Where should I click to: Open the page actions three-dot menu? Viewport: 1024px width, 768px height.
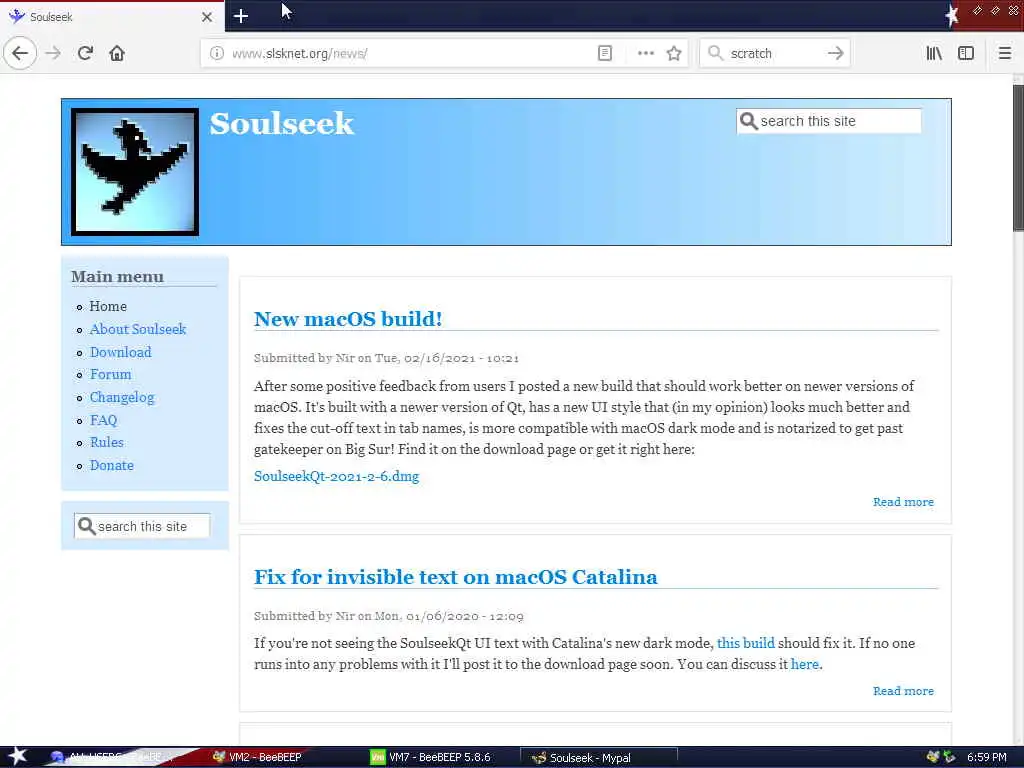point(645,54)
